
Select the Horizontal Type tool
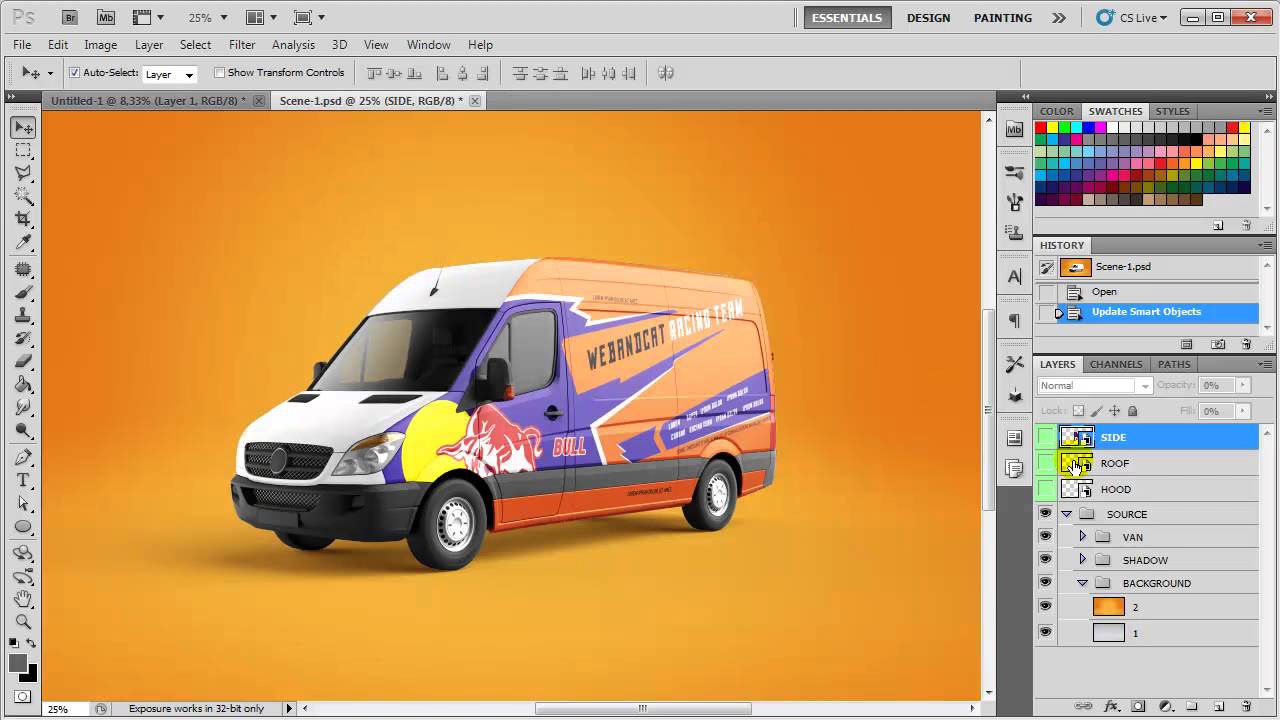(x=23, y=480)
